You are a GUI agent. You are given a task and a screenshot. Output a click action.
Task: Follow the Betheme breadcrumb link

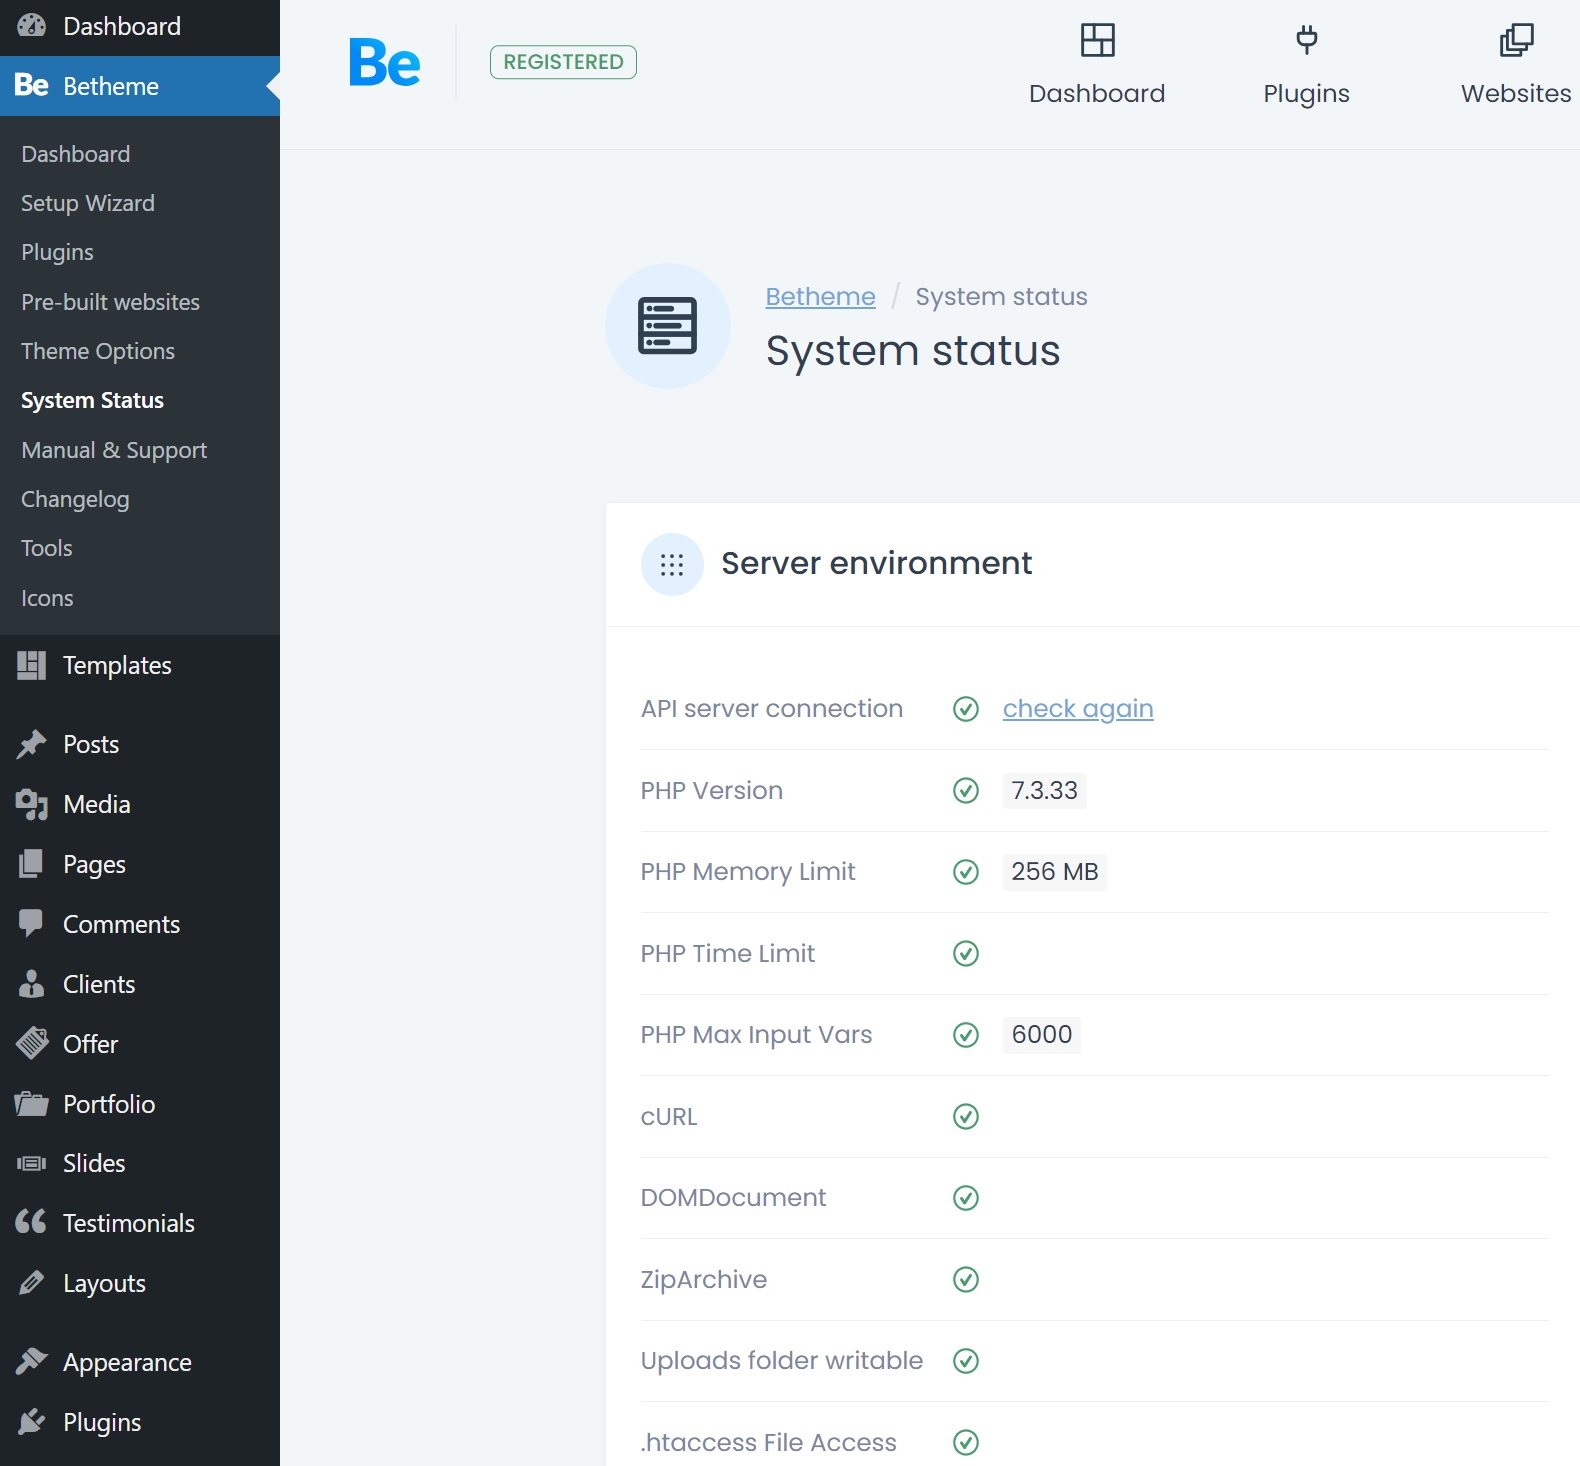[x=820, y=297]
